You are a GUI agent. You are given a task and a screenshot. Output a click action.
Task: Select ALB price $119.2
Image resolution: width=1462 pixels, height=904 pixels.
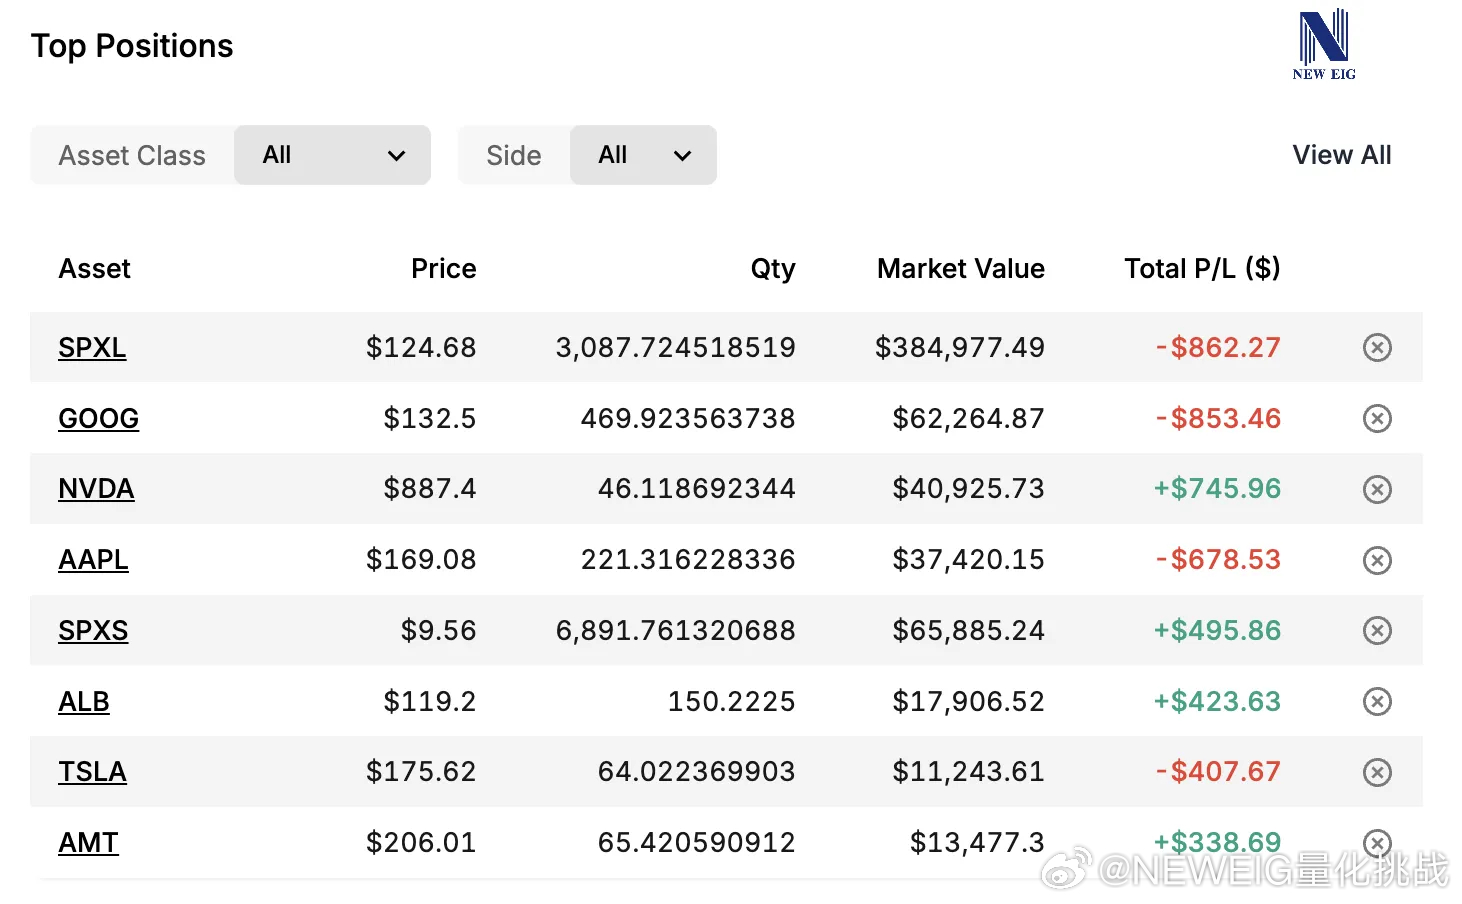click(430, 701)
